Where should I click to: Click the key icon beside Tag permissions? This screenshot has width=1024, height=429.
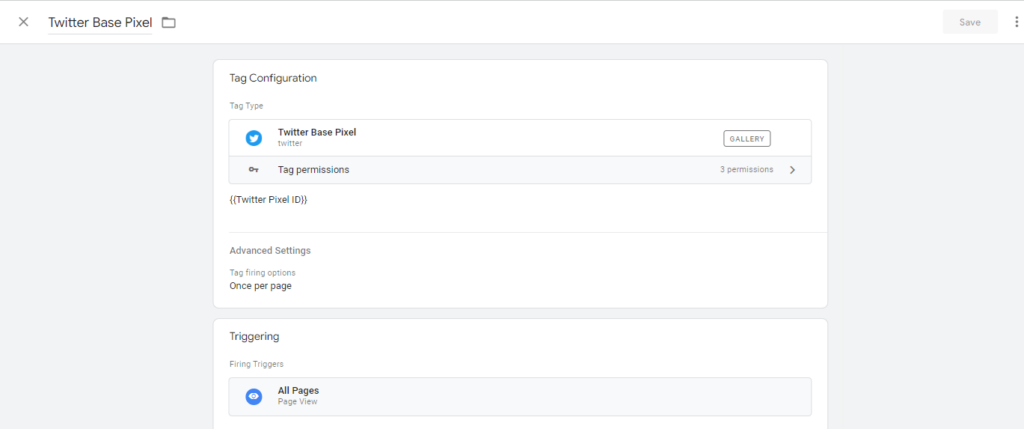click(254, 170)
